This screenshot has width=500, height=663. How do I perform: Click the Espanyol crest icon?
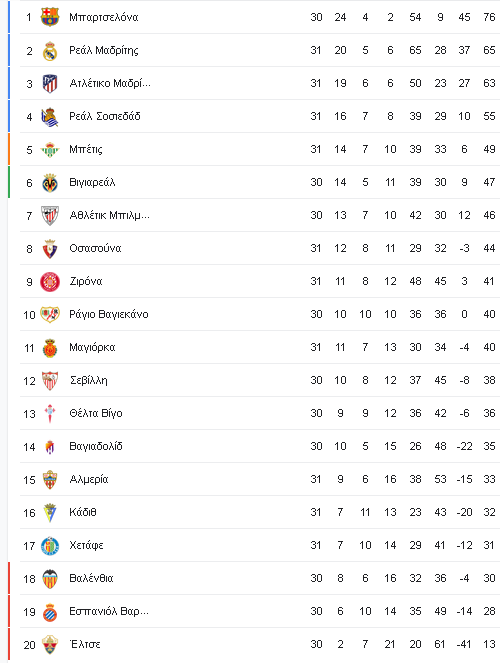[50, 612]
